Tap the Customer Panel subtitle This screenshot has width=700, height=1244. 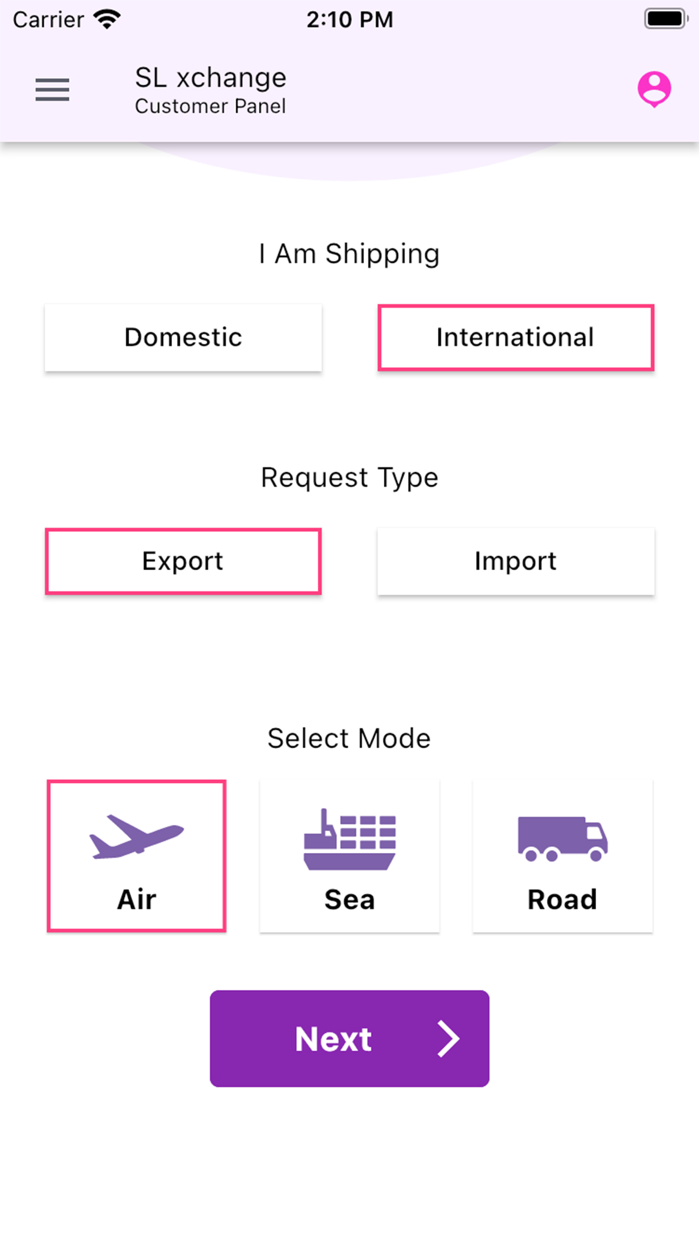(x=211, y=106)
